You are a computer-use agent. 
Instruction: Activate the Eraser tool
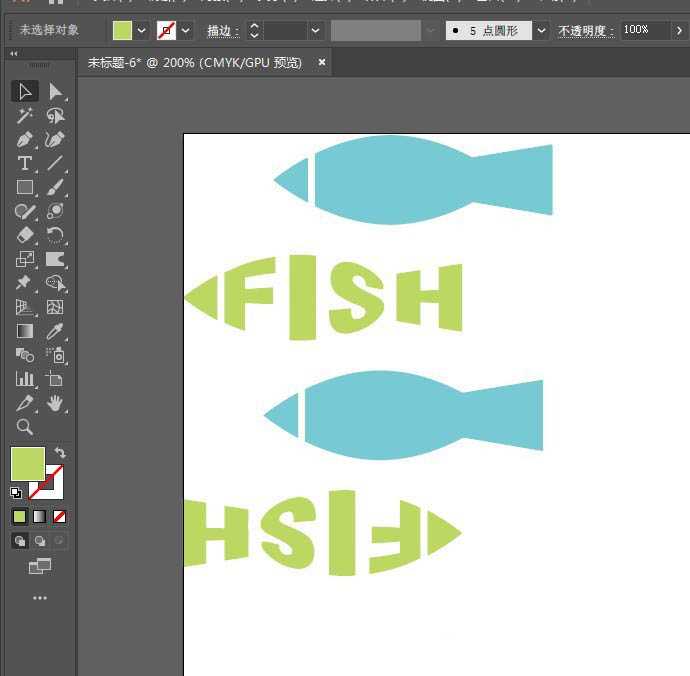[25, 236]
